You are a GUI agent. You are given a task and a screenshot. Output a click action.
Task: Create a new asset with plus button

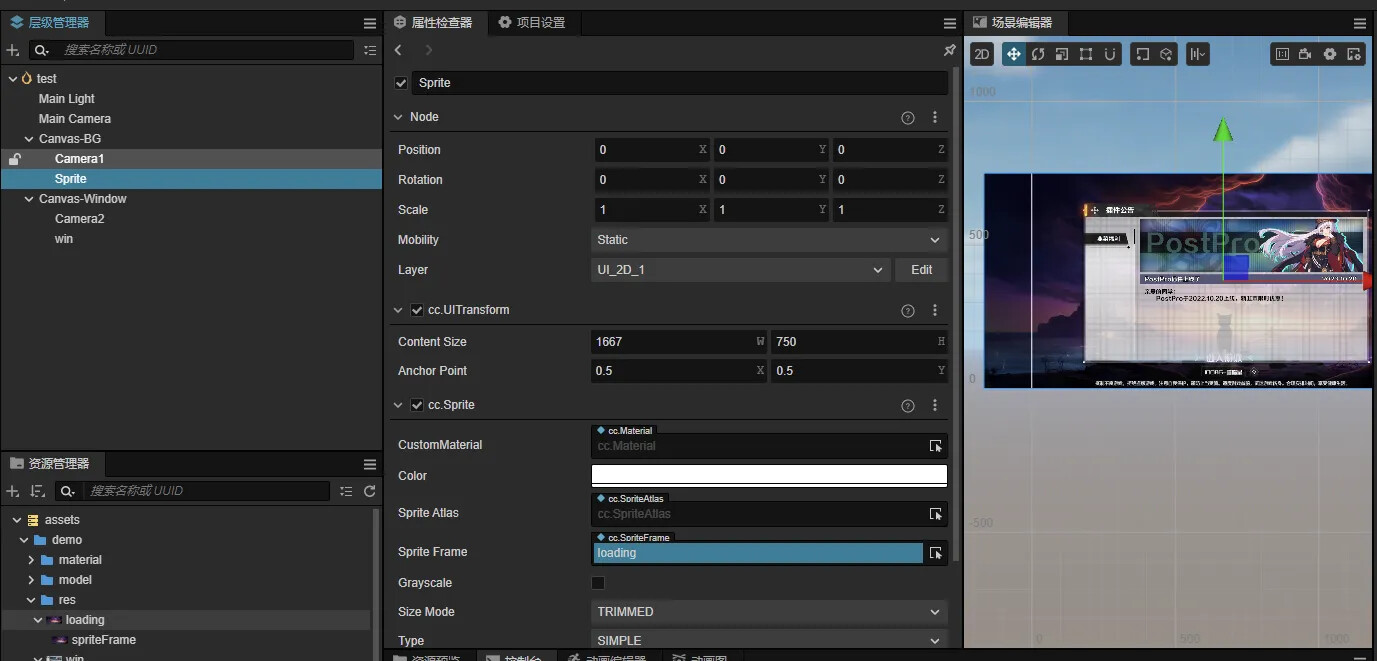pos(13,491)
